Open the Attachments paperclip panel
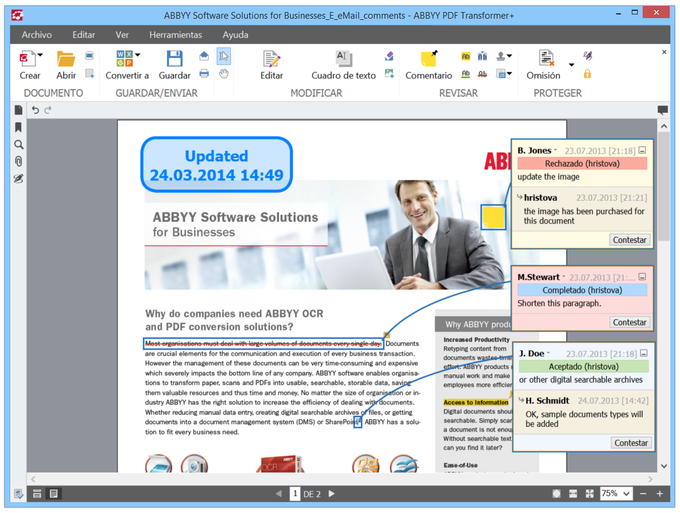Screen dimensions: 680x513 pyautogui.click(x=18, y=161)
